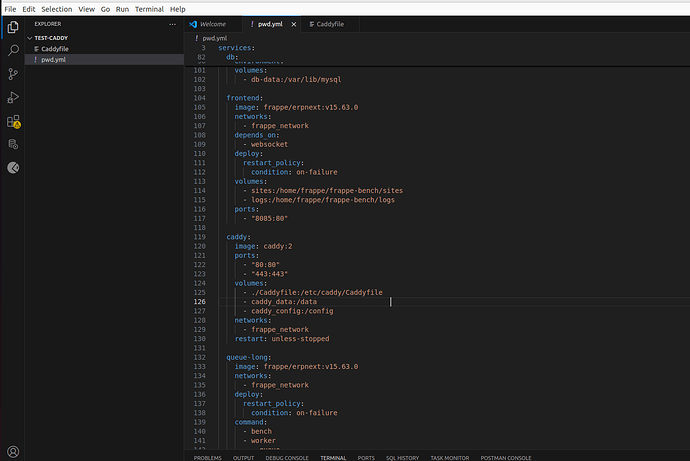This screenshot has width=690, height=461.
Task: Open the OUTPUT panel tab
Action: click(x=243, y=458)
